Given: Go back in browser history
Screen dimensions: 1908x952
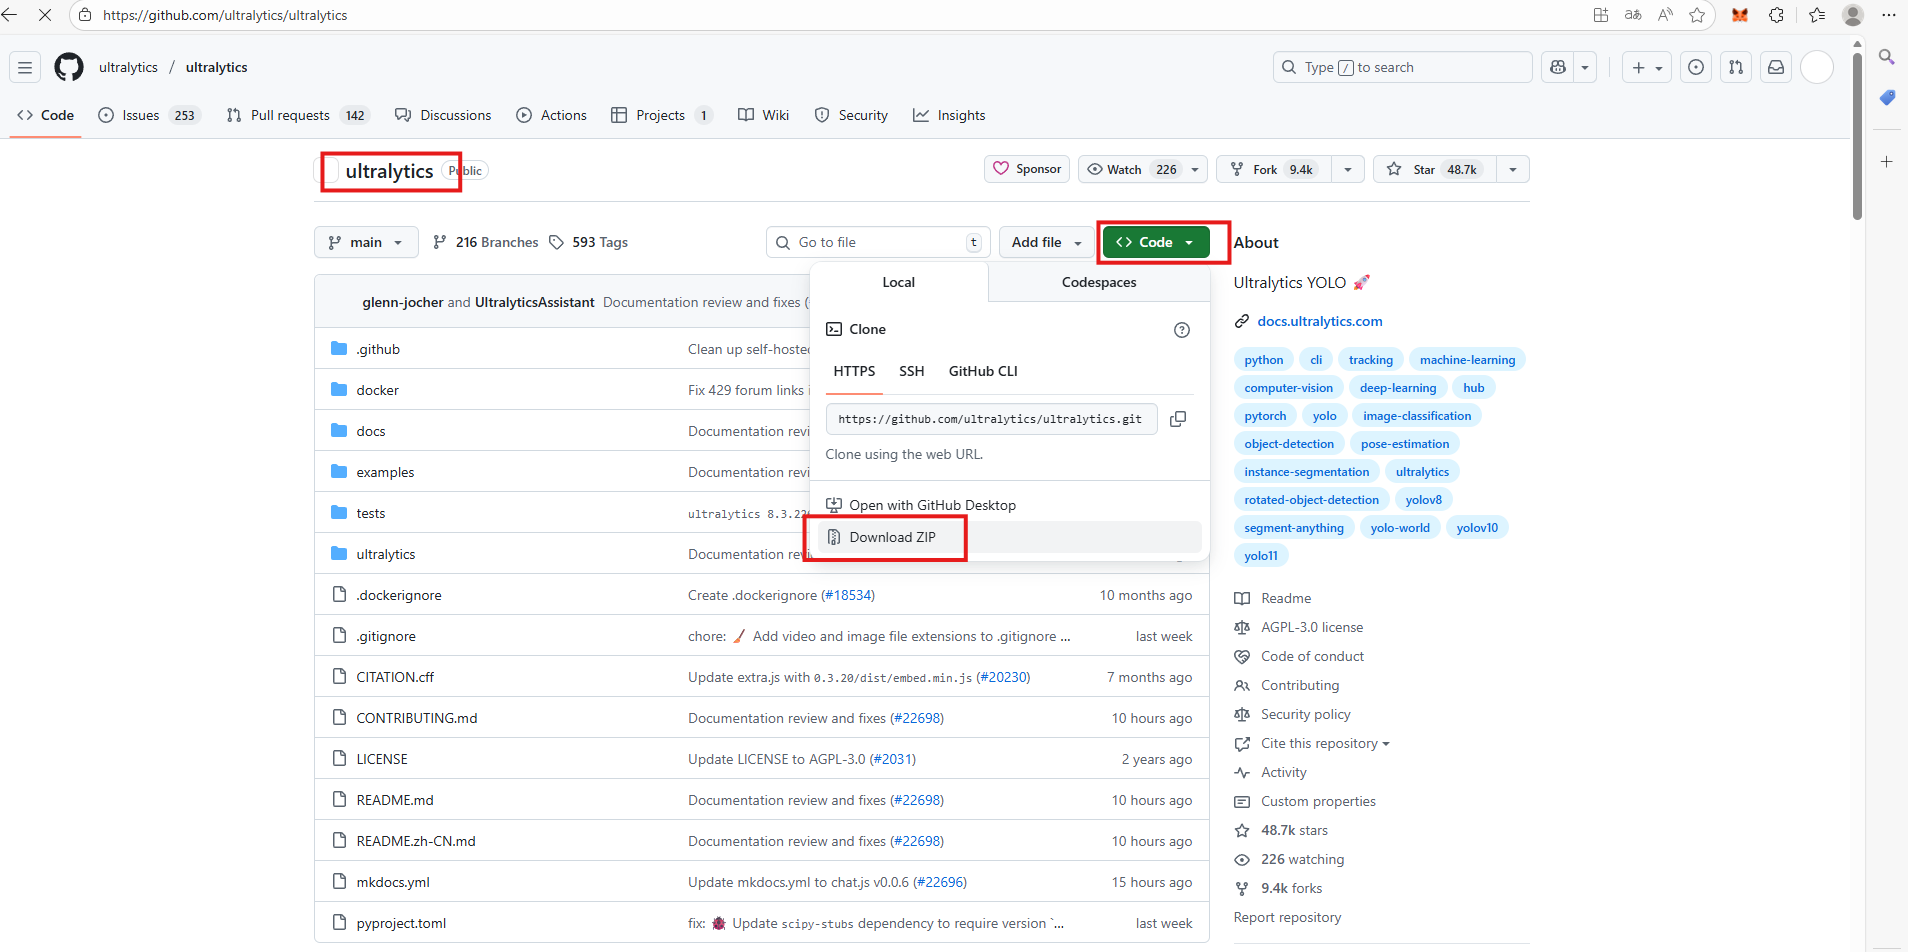Looking at the screenshot, I should tap(10, 15).
